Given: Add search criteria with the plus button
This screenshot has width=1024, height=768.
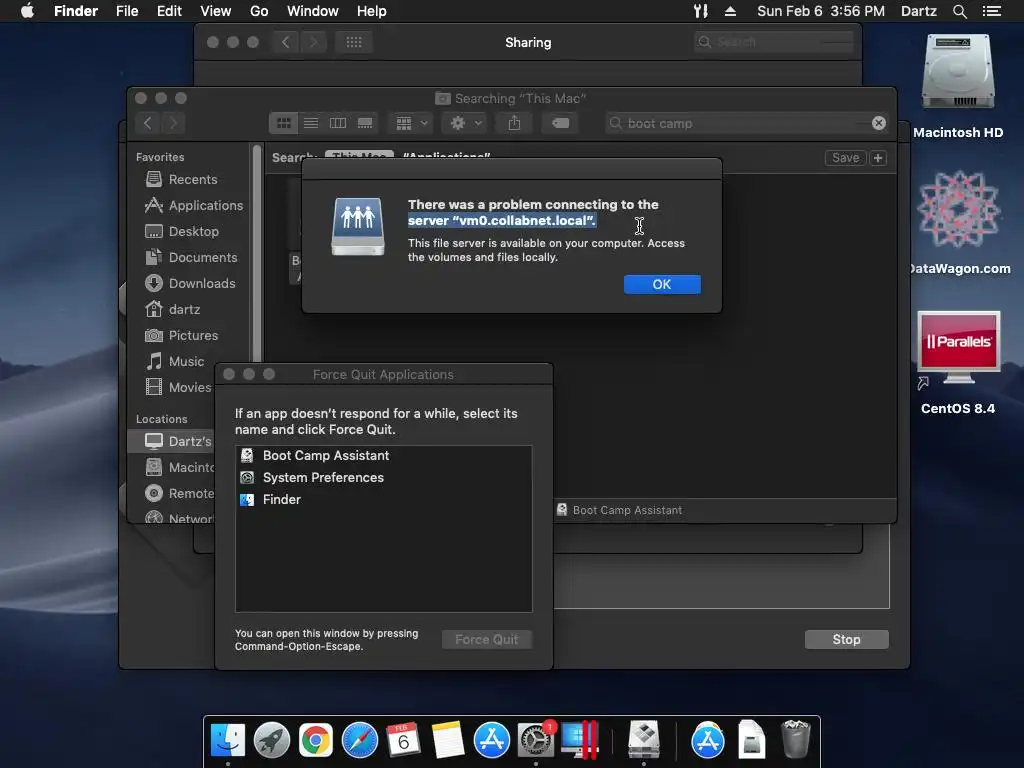Looking at the screenshot, I should click(878, 158).
